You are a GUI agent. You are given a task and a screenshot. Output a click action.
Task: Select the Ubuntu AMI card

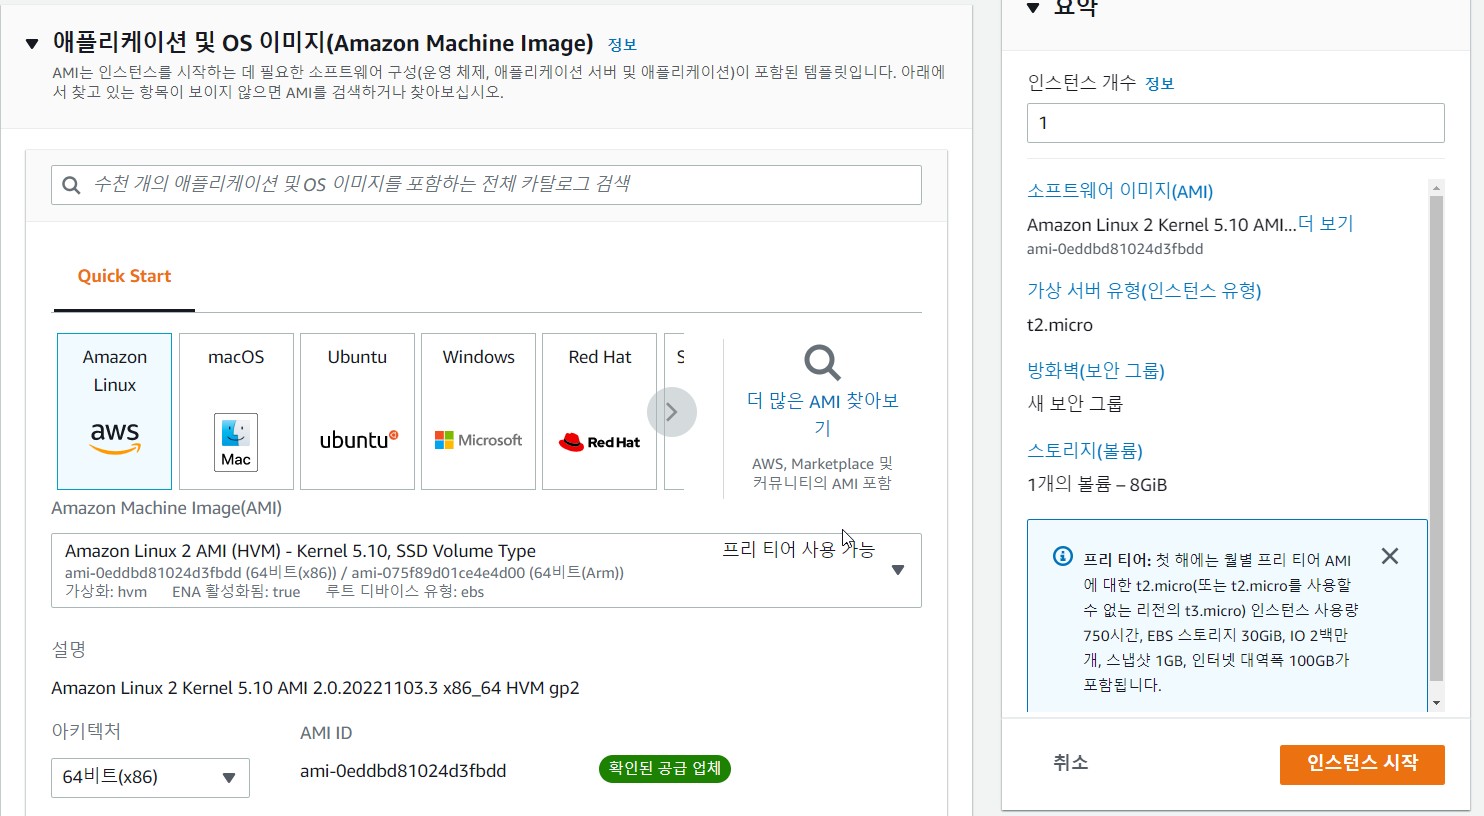357,411
